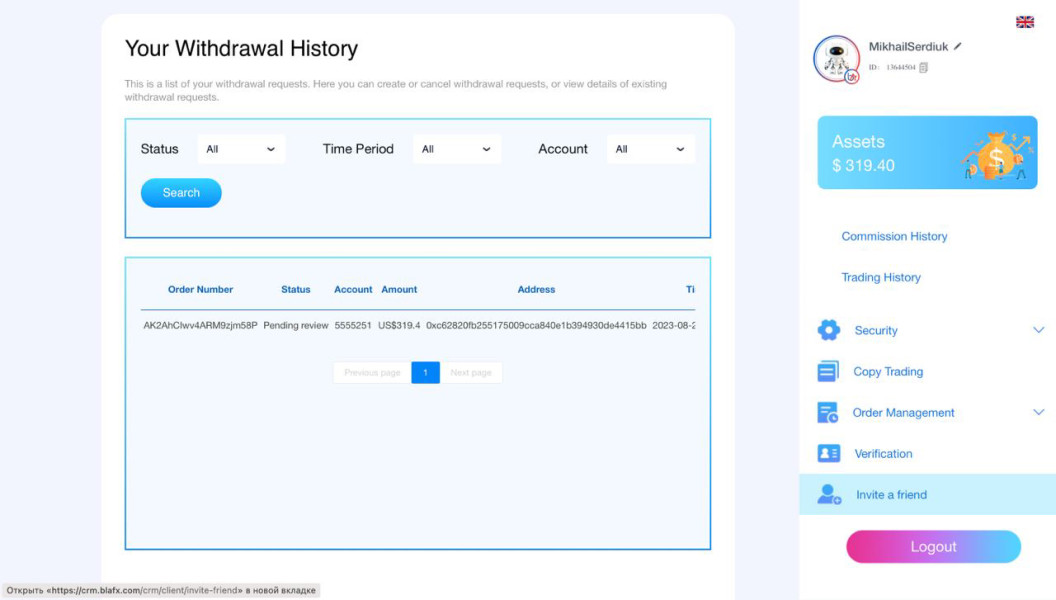Click the Search button
This screenshot has width=1056, height=600.
click(x=181, y=193)
